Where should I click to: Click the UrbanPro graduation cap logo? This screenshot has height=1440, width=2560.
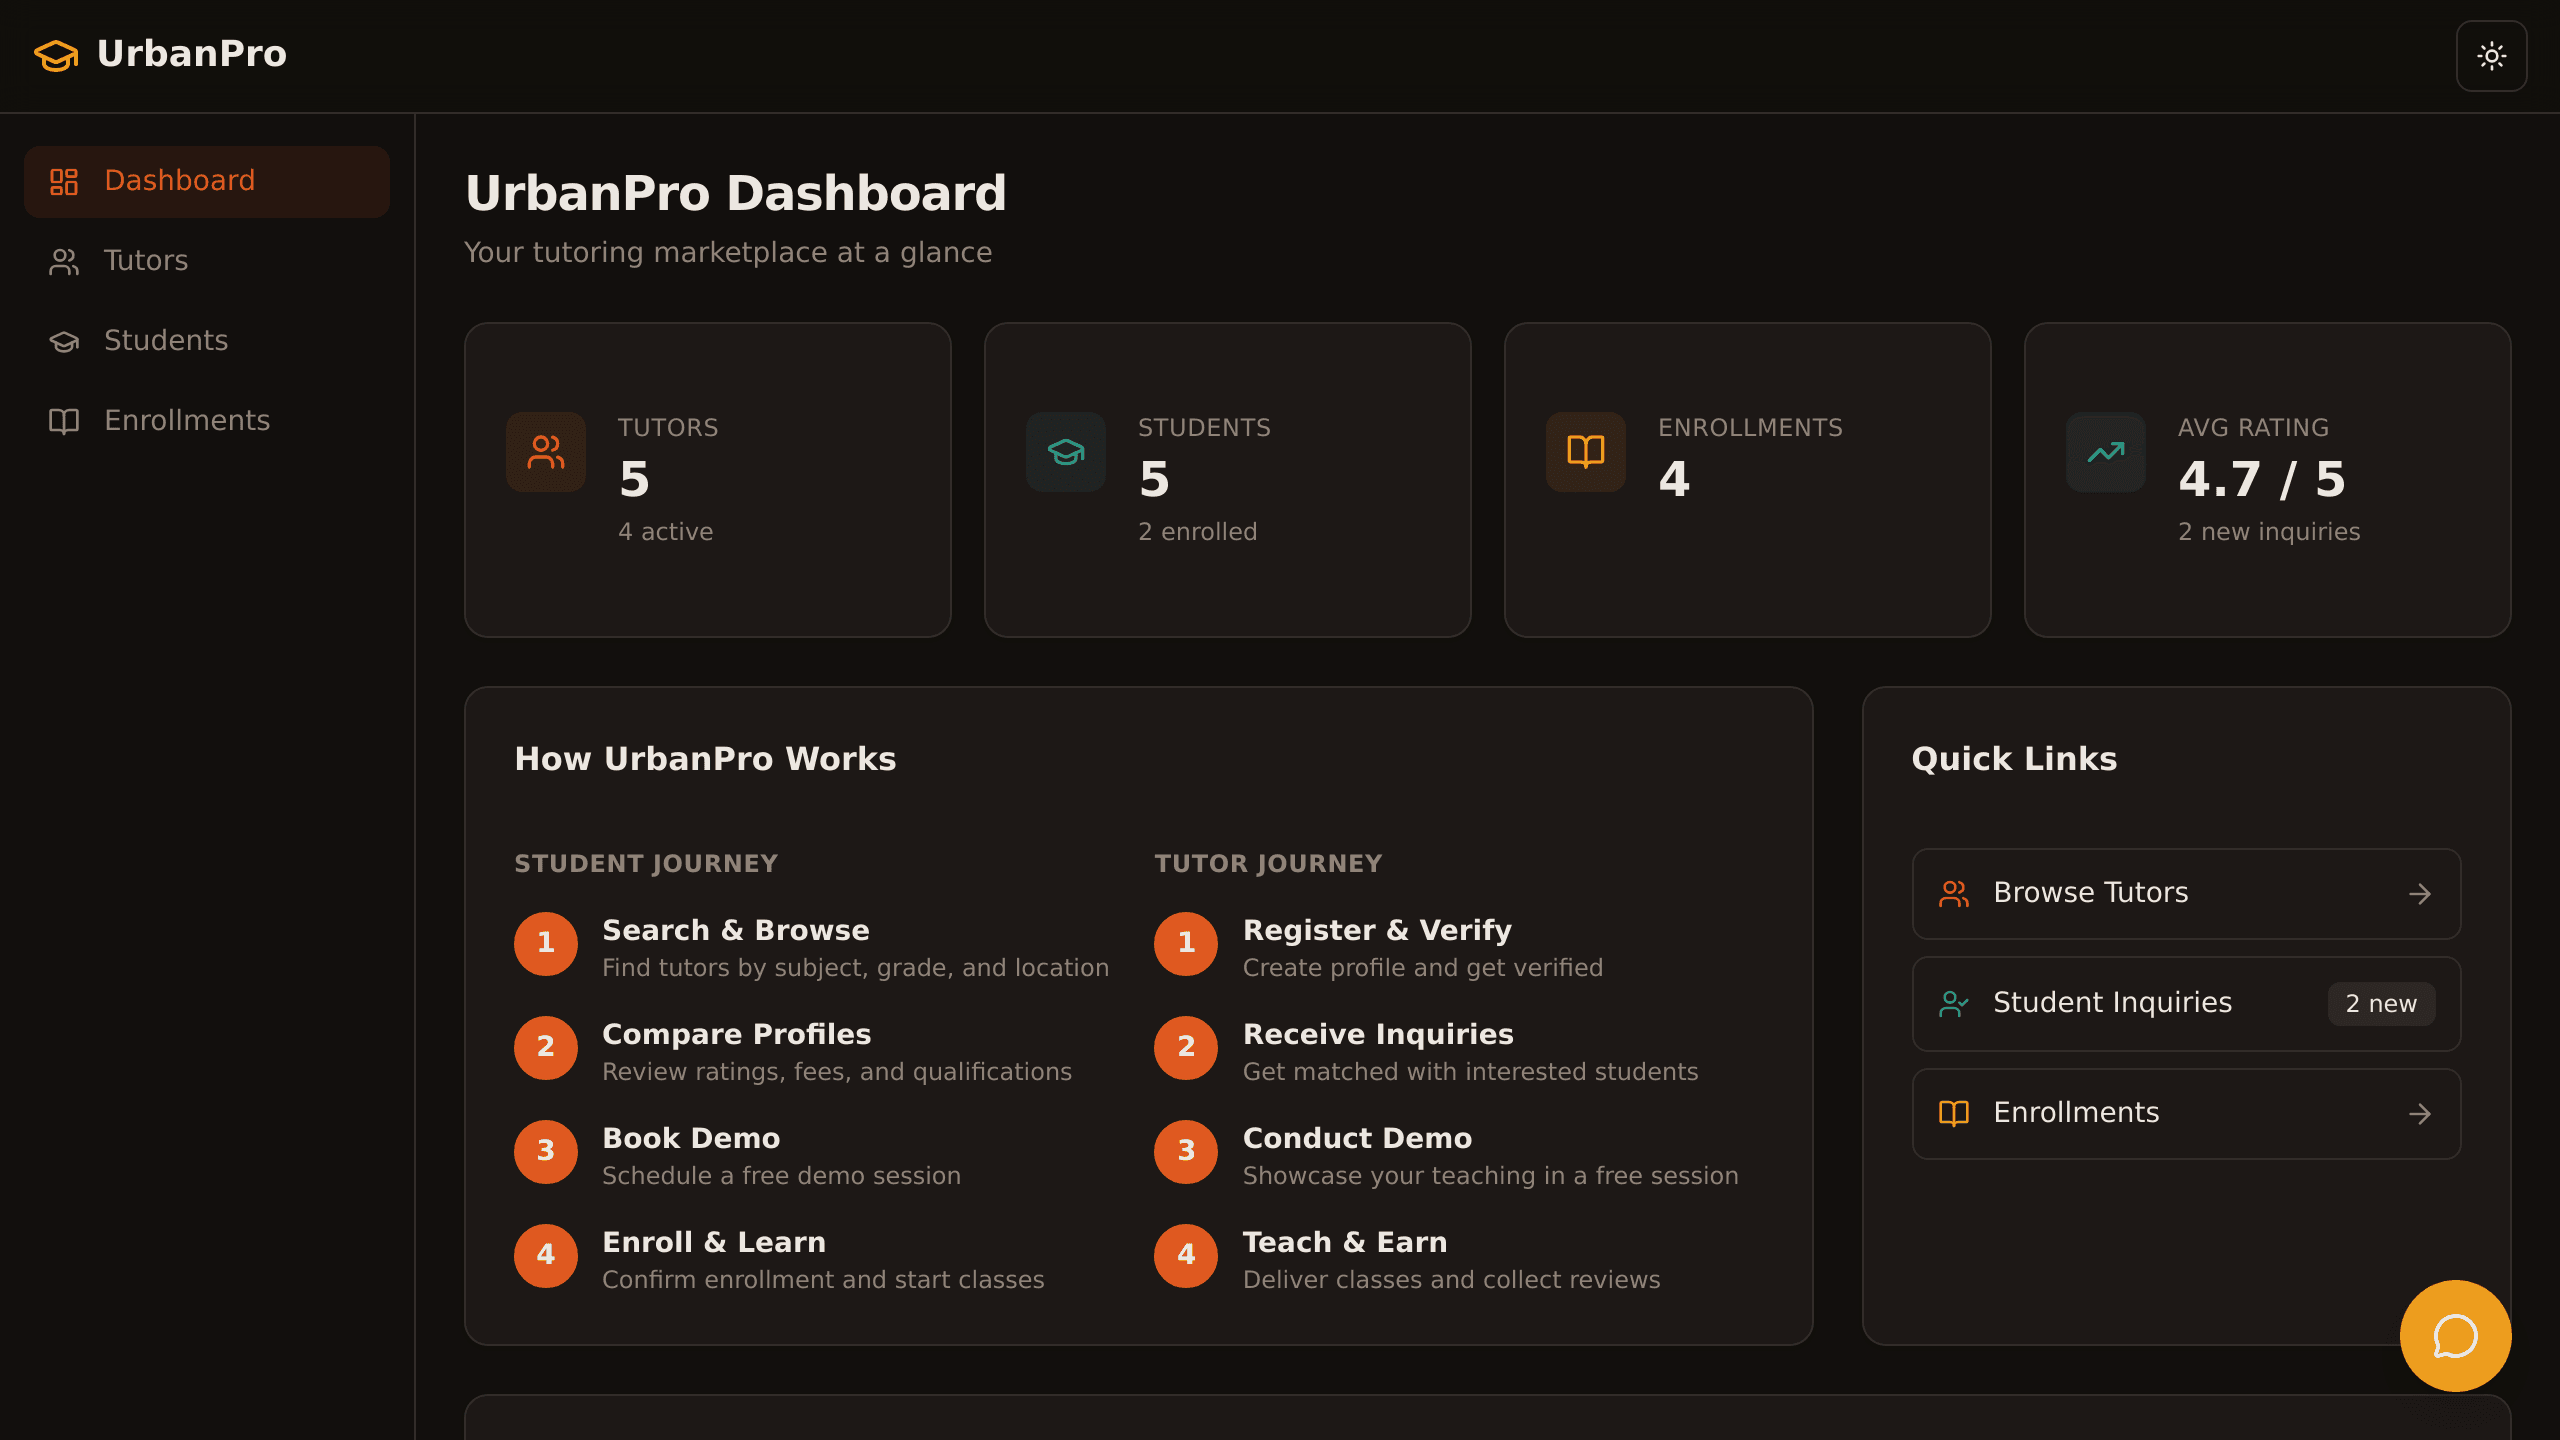coord(56,55)
